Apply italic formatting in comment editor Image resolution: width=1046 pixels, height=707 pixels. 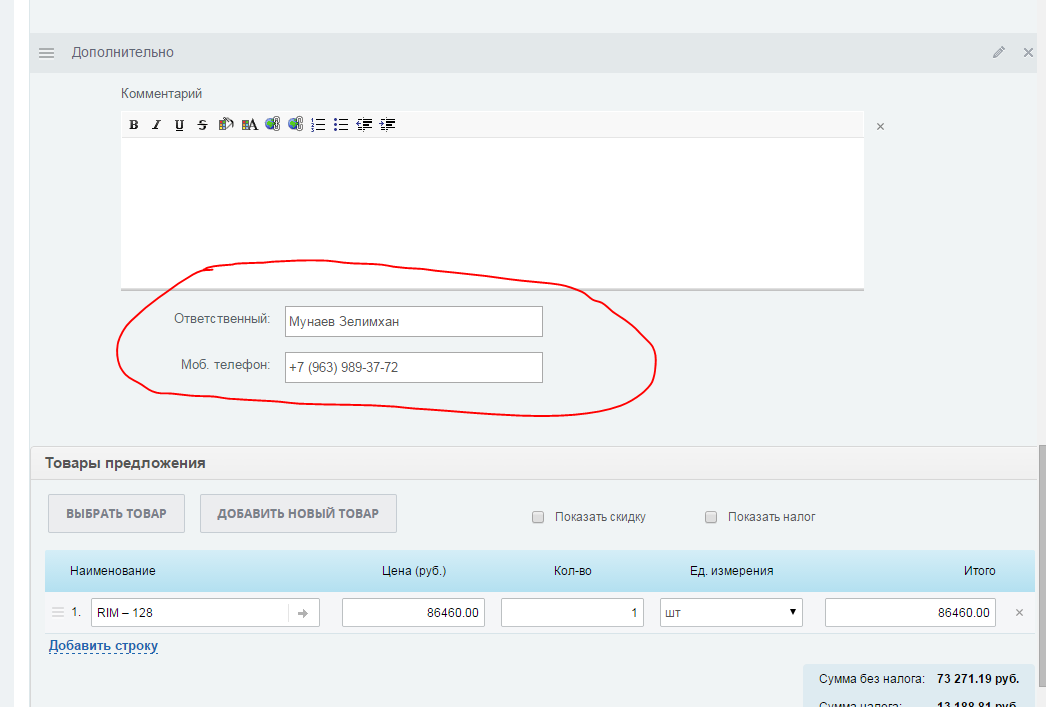coord(156,125)
